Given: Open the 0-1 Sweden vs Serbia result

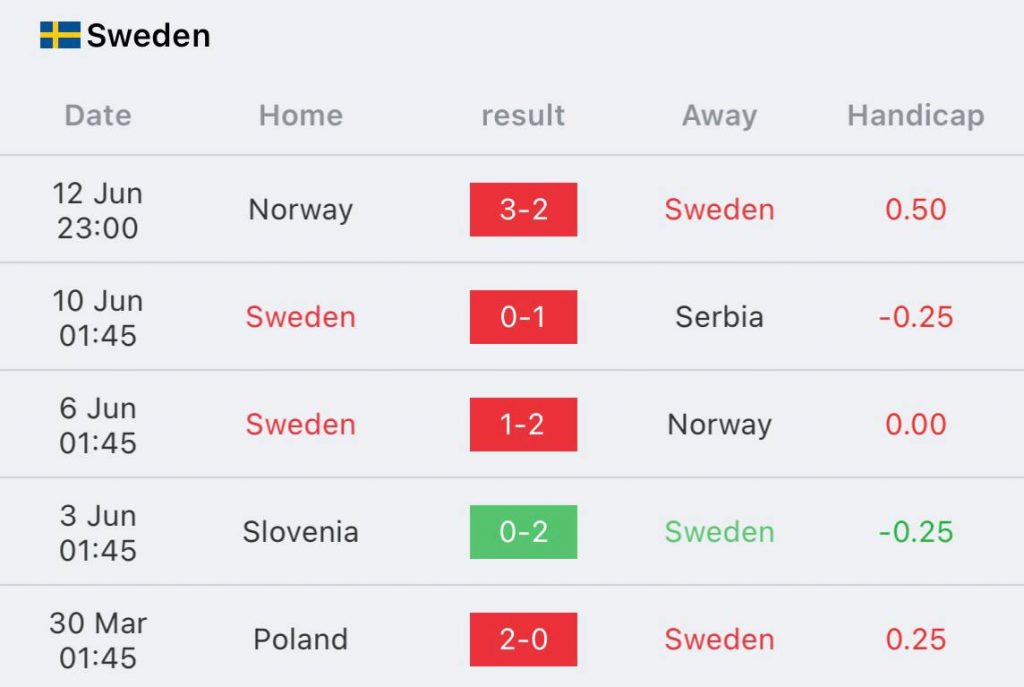Looking at the screenshot, I should coord(524,317).
